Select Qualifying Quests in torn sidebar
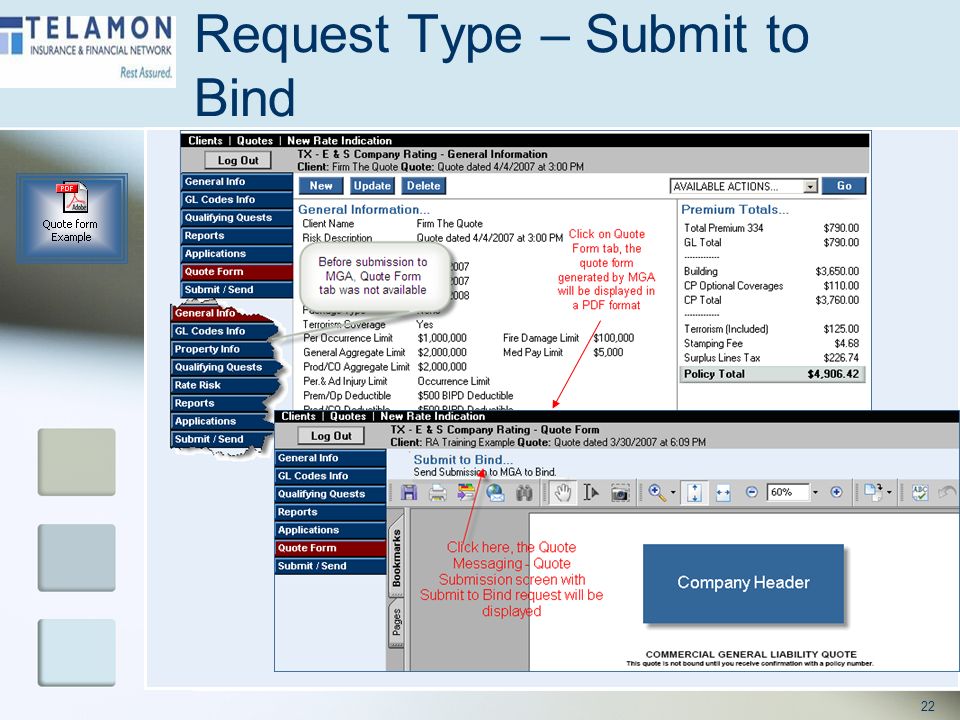This screenshot has width=960, height=720. tap(225, 367)
